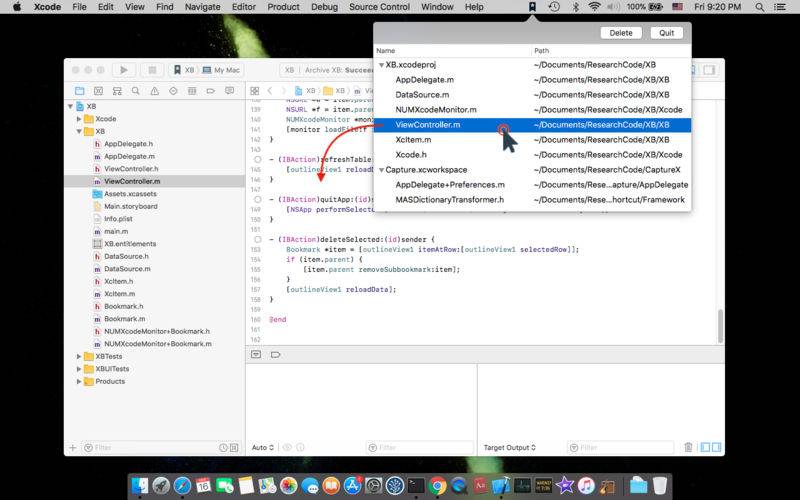The height and width of the screenshot is (500, 800).
Task: Show only the variables view pane
Action: click(705, 447)
